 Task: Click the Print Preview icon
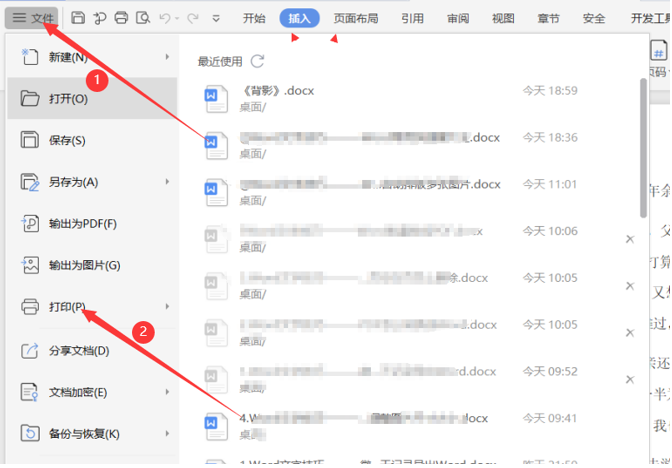(143, 18)
